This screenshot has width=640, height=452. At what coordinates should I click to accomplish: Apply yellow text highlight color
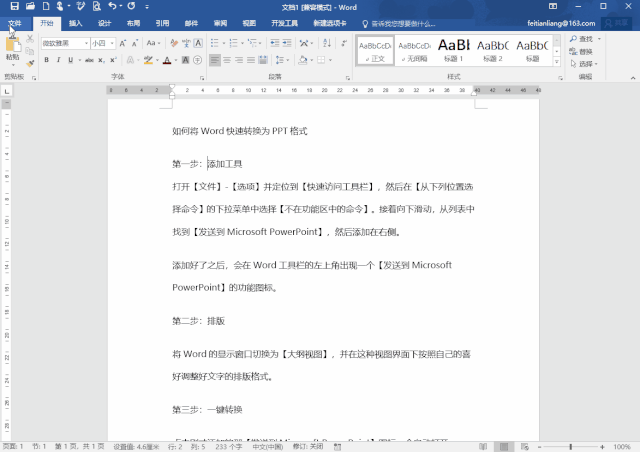pyautogui.click(x=148, y=60)
